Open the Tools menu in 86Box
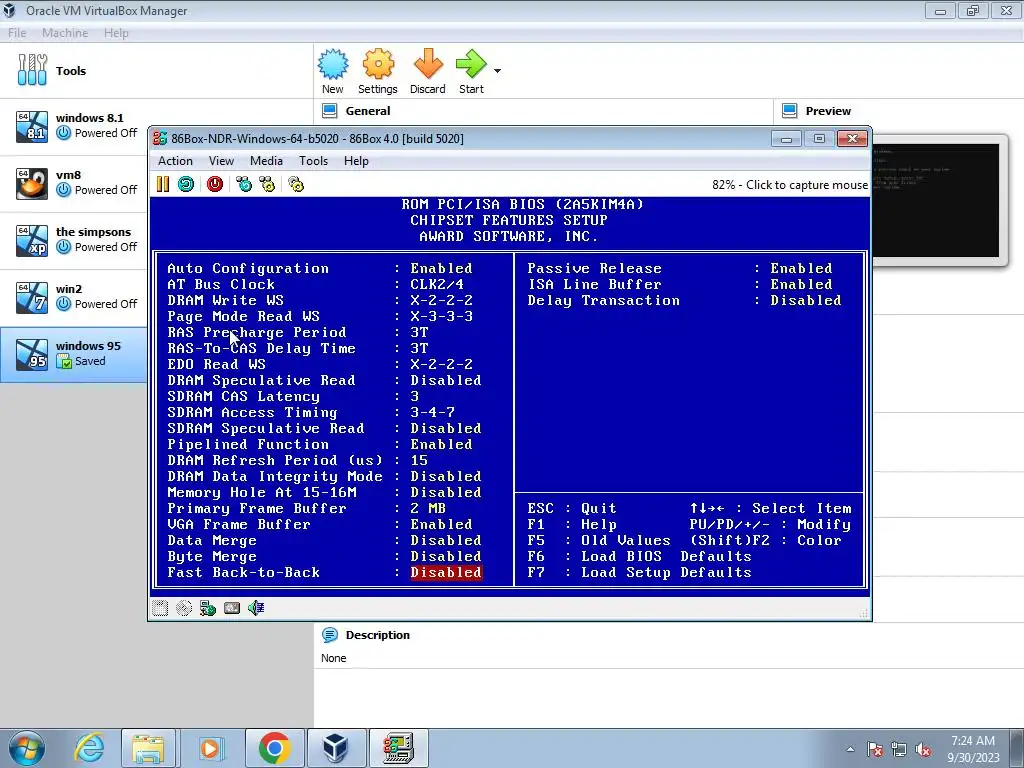This screenshot has height=768, width=1024. [313, 161]
